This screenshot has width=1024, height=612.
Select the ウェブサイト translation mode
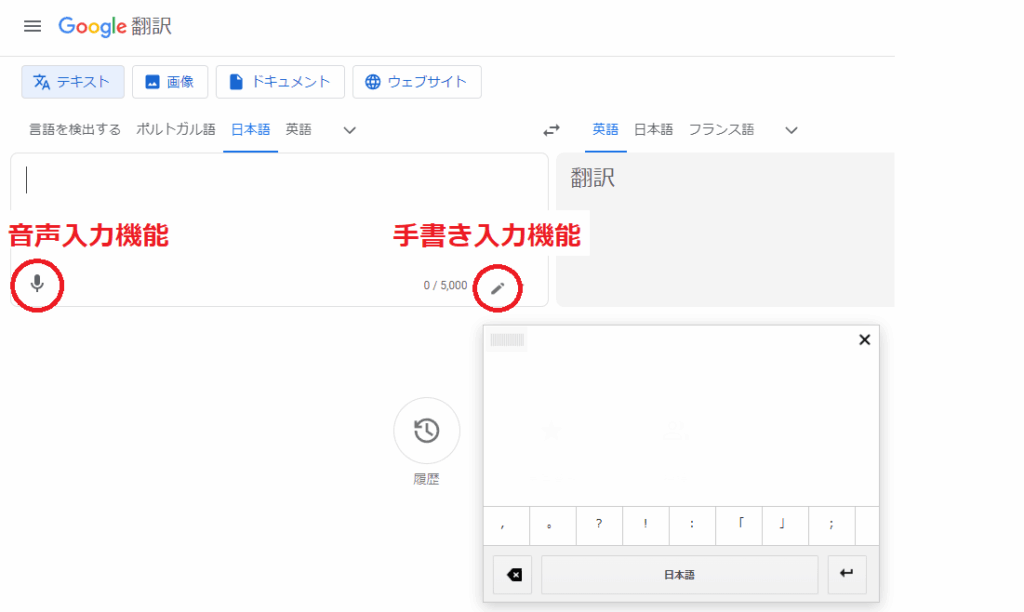417,82
